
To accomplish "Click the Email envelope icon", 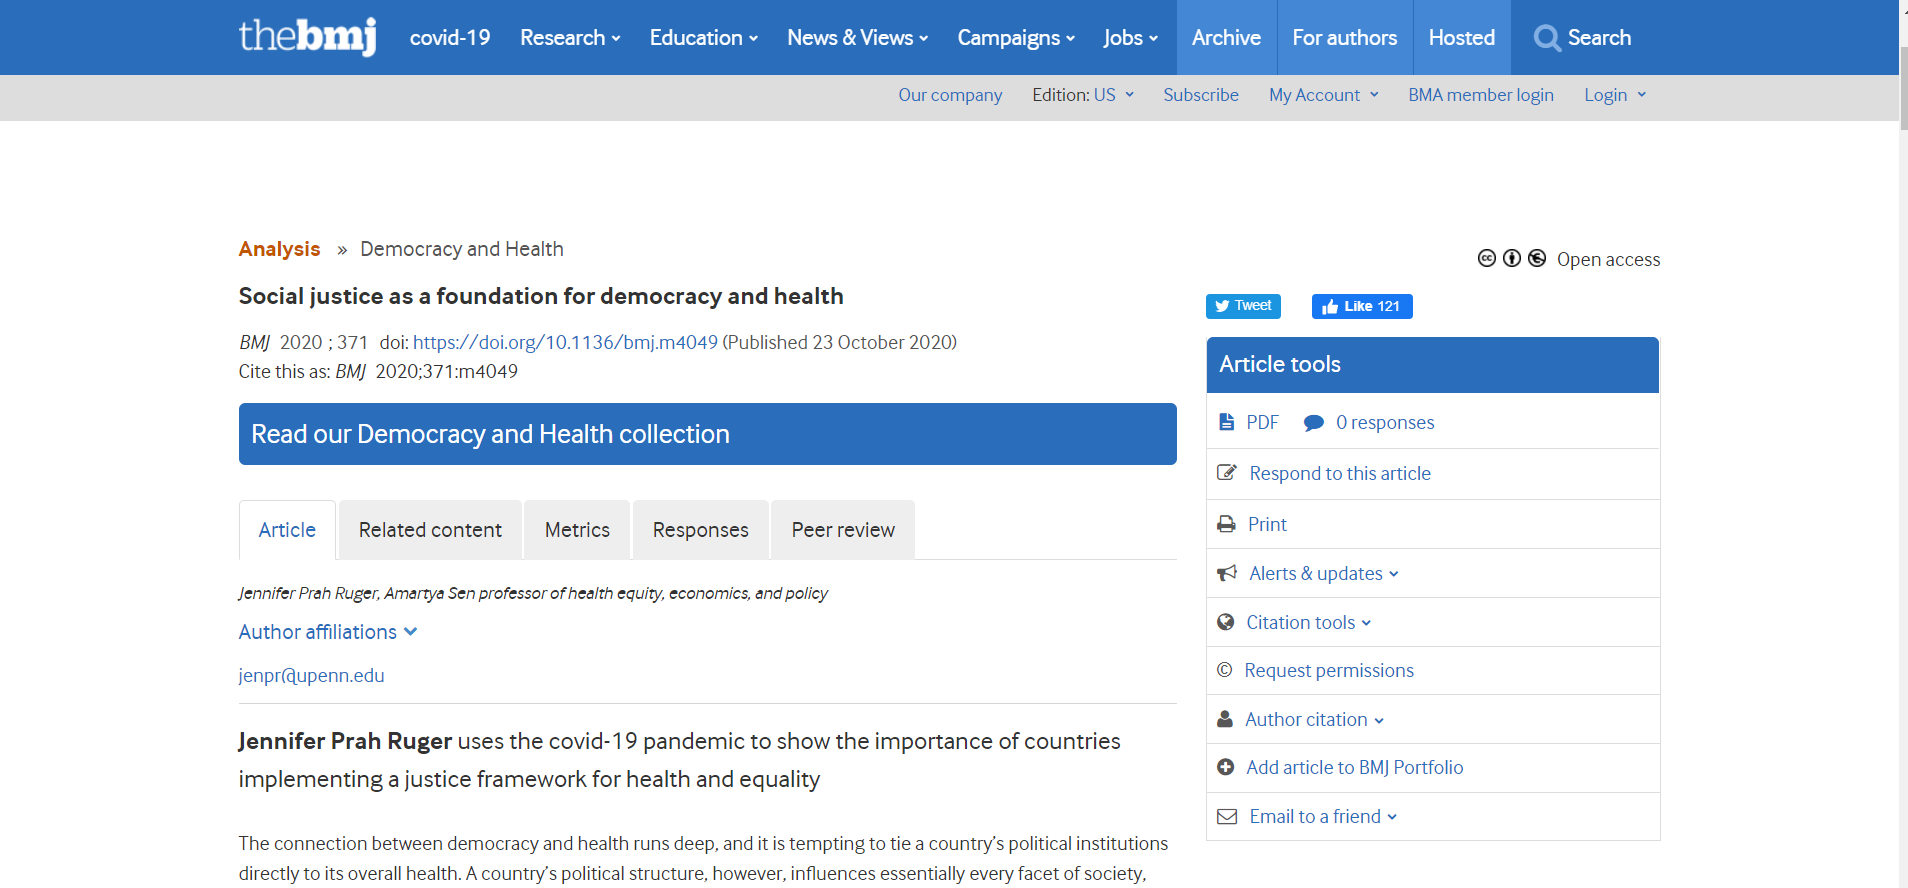I will [1227, 817].
